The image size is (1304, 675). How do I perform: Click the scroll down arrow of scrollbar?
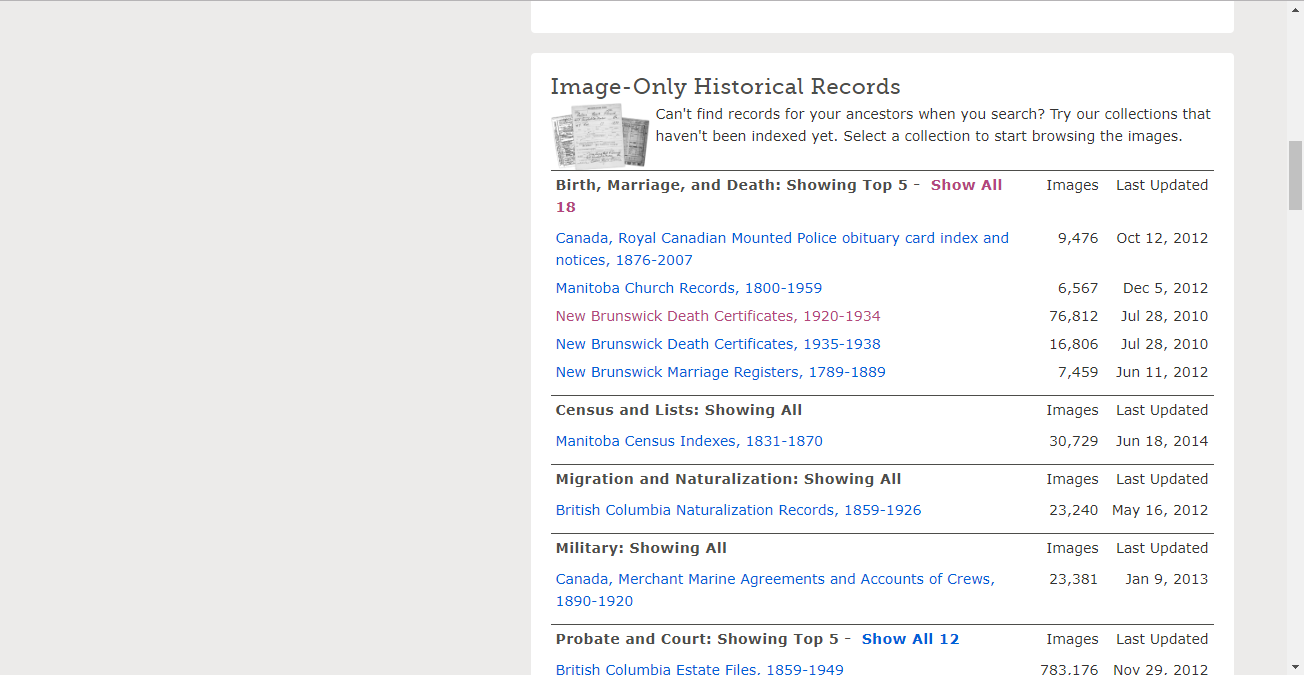[1295, 666]
